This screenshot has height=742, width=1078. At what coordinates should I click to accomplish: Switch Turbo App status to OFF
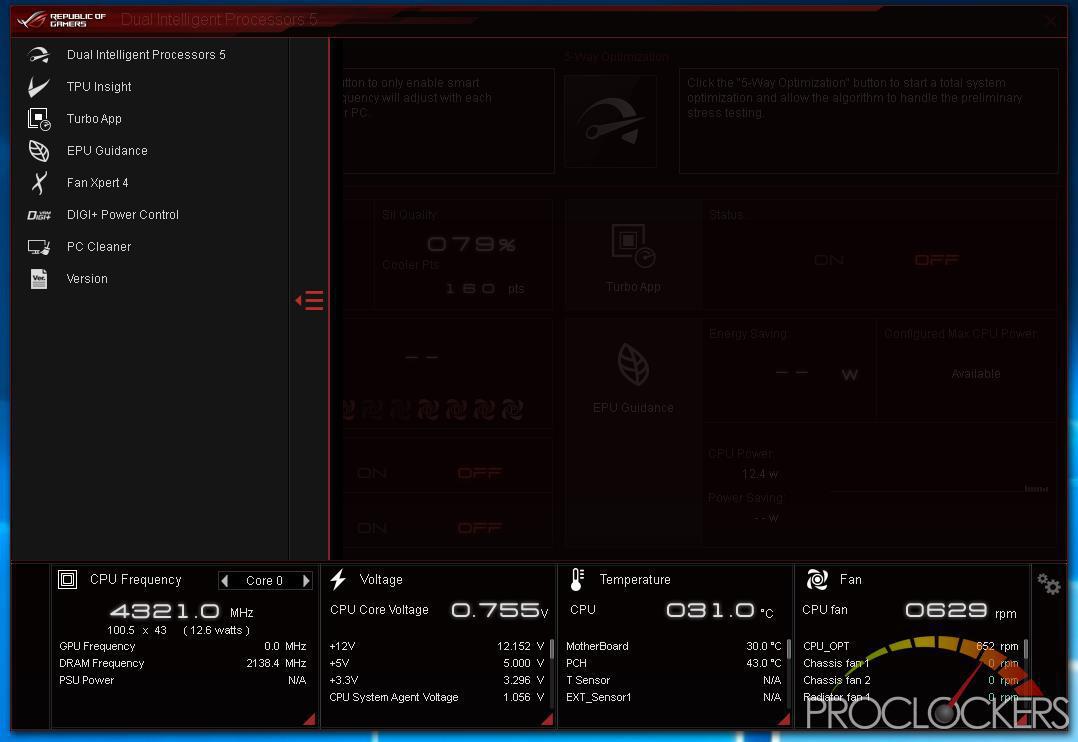click(936, 260)
